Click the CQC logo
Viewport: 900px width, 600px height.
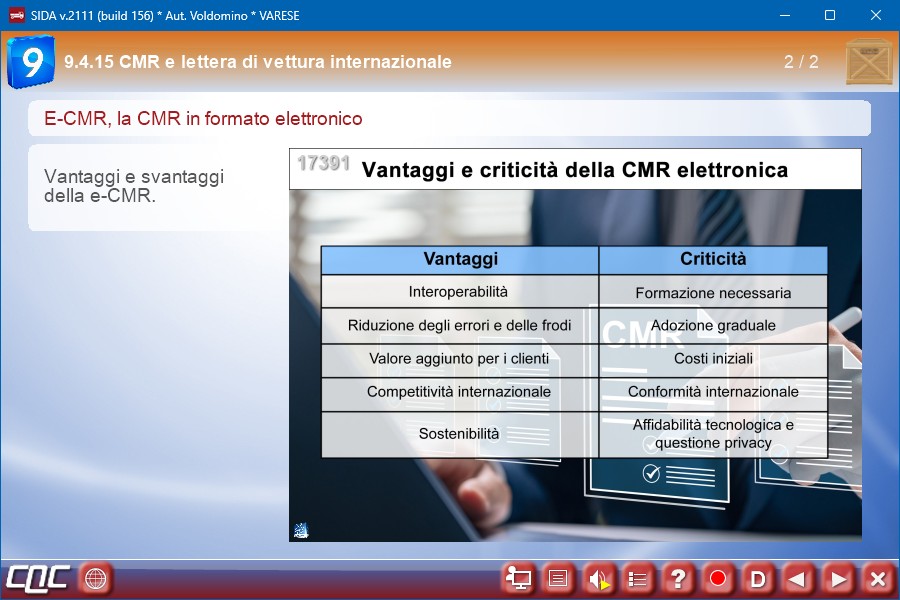coord(38,578)
